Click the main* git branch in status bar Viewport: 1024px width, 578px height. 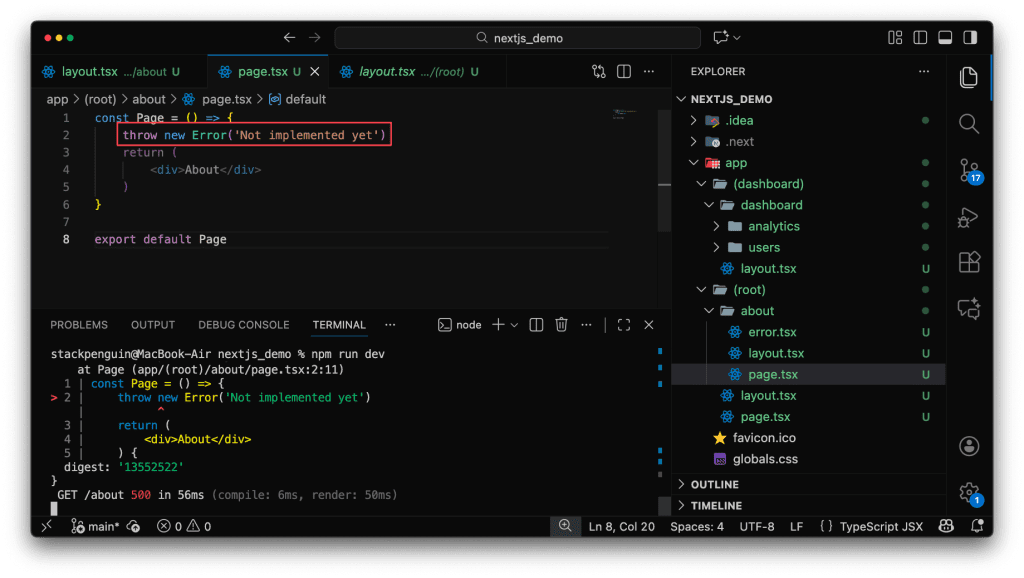click(95, 526)
